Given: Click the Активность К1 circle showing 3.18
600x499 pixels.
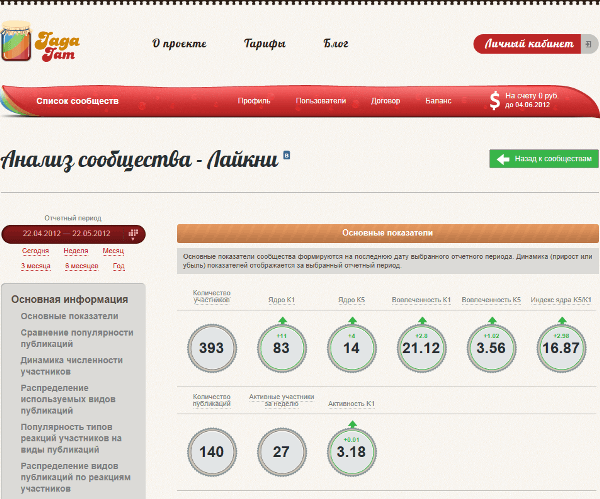Looking at the screenshot, I should [350, 451].
